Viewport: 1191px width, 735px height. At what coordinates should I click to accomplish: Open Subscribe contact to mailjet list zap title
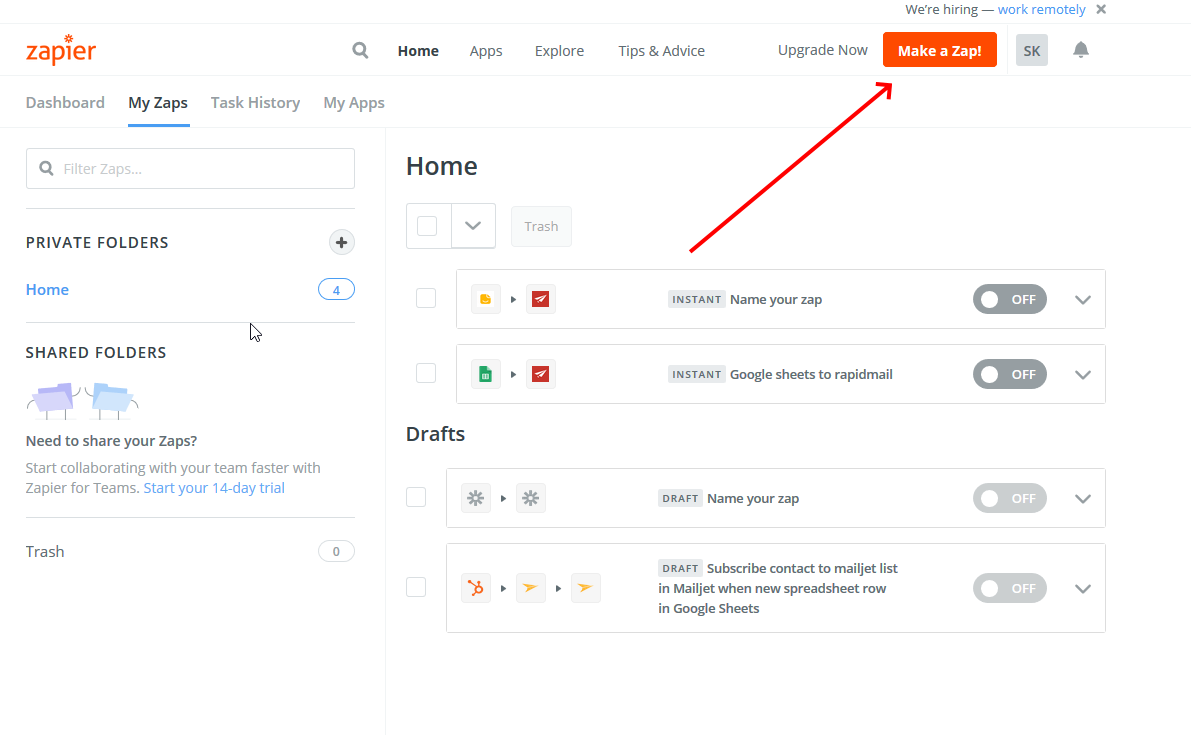click(779, 588)
